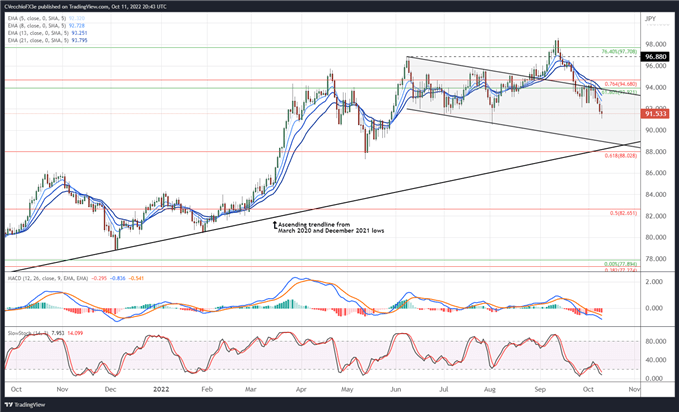Viewport: 679px width, 412px height.
Task: Click the 88.000 price axis label
Action: pos(656,152)
